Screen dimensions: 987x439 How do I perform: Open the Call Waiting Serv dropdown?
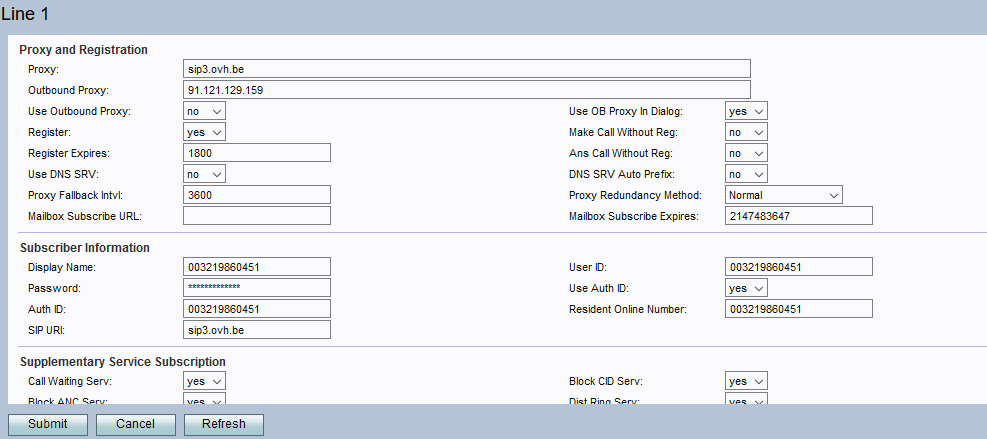205,381
